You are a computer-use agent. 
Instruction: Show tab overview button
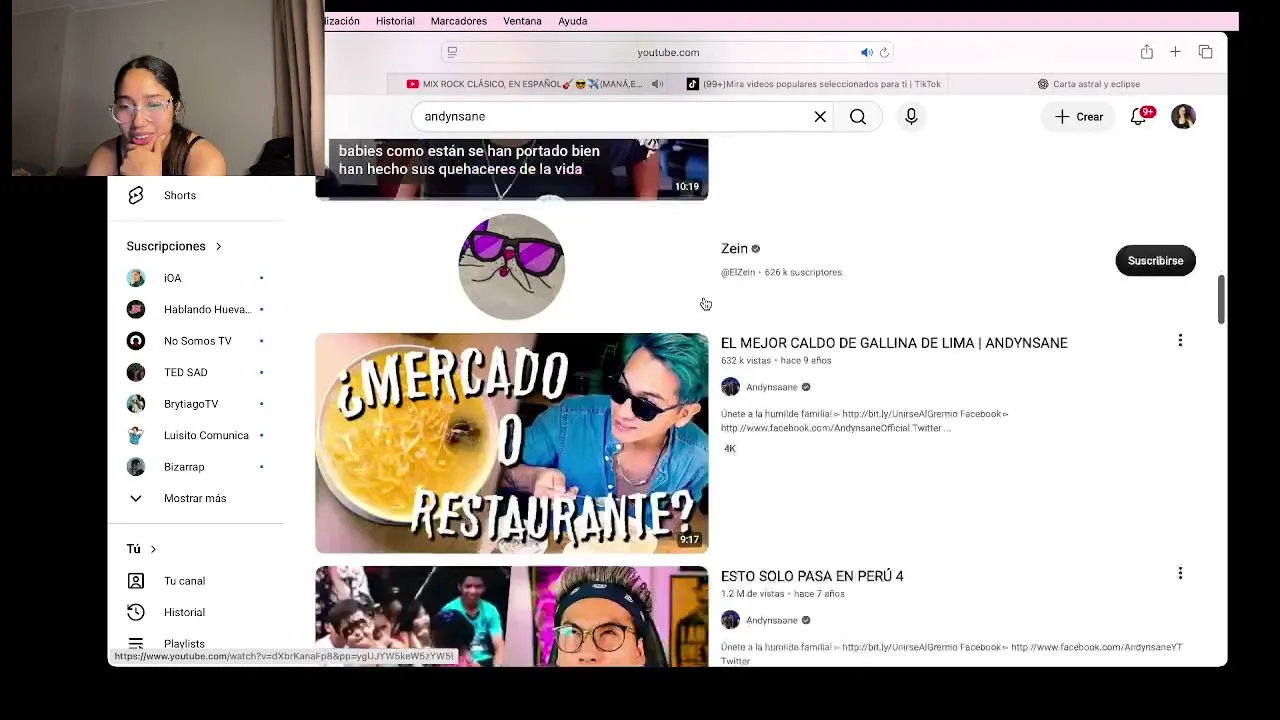pyautogui.click(x=1205, y=52)
